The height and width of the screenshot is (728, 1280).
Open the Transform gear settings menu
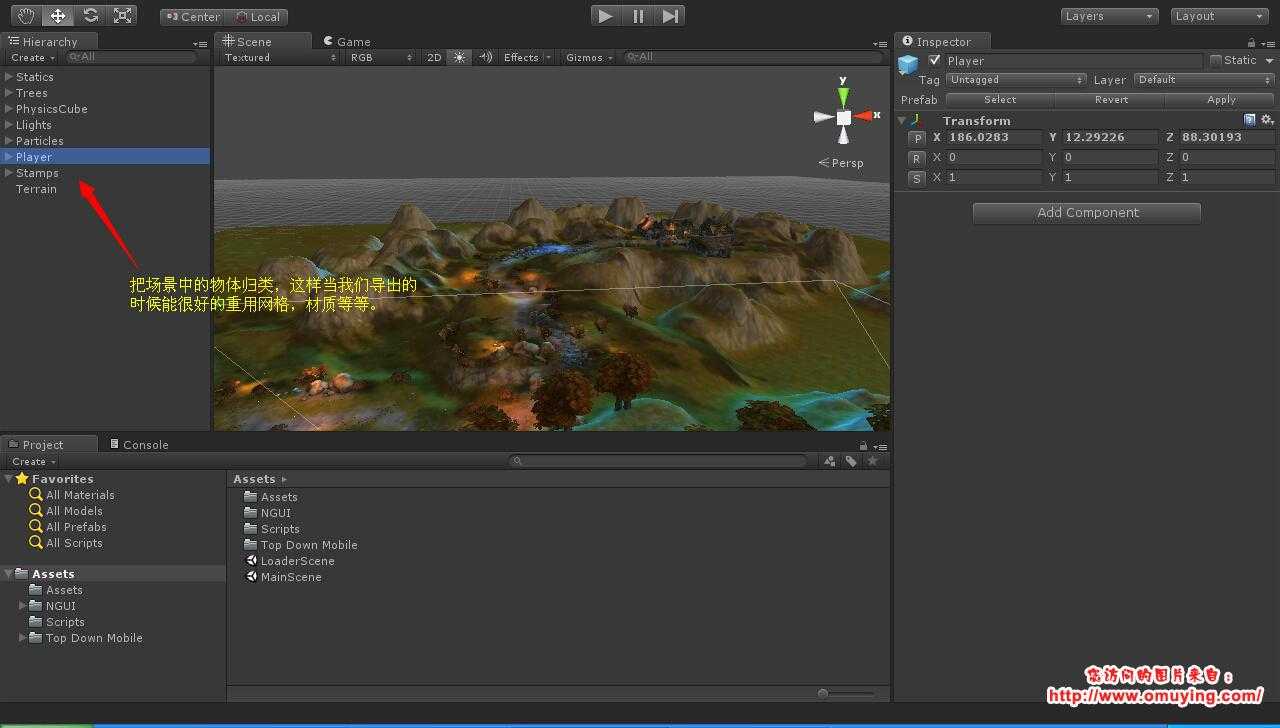point(1267,119)
